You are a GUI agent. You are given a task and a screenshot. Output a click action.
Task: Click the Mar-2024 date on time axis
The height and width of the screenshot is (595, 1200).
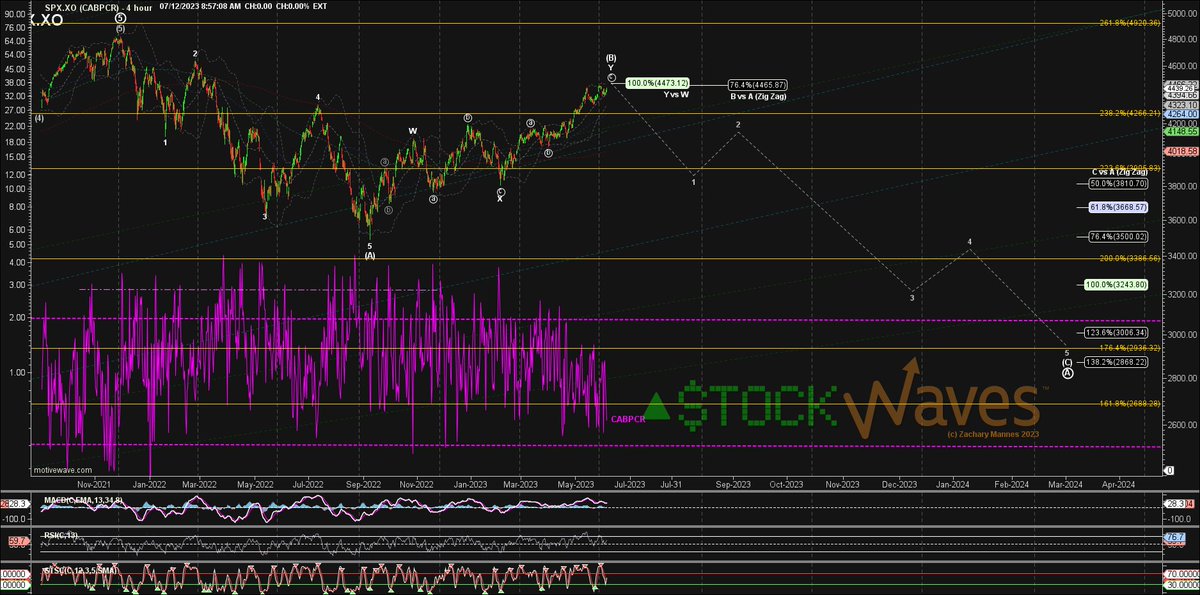tap(1065, 483)
